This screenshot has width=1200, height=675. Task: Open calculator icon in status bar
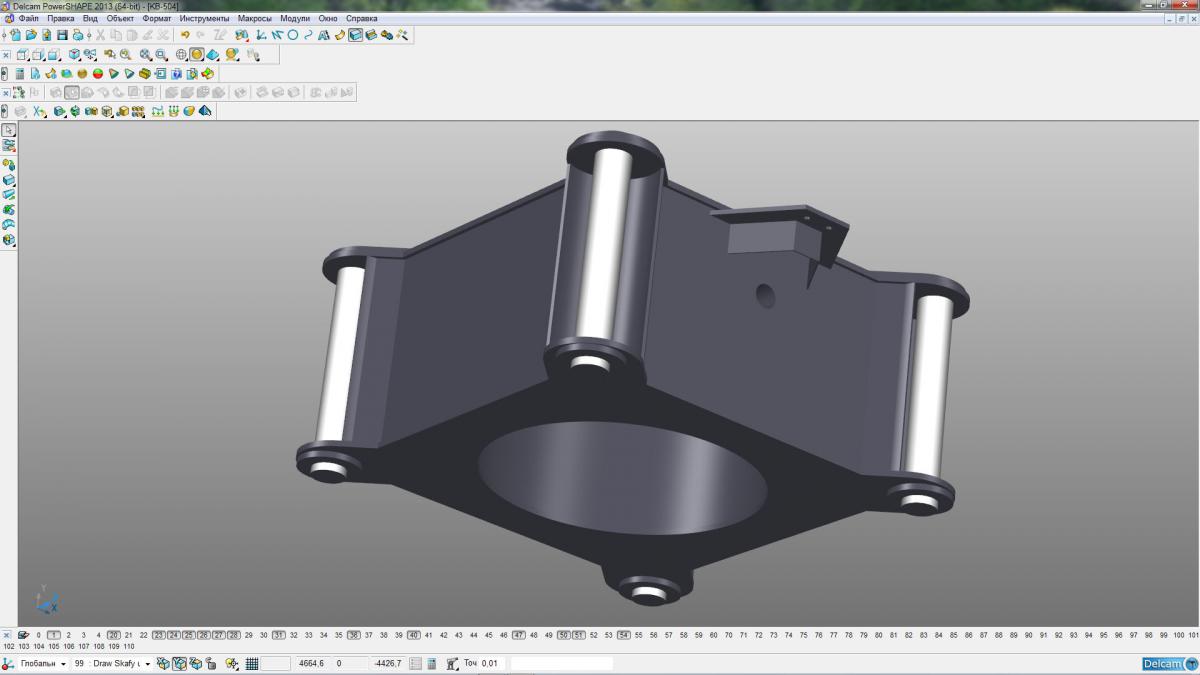[x=431, y=663]
